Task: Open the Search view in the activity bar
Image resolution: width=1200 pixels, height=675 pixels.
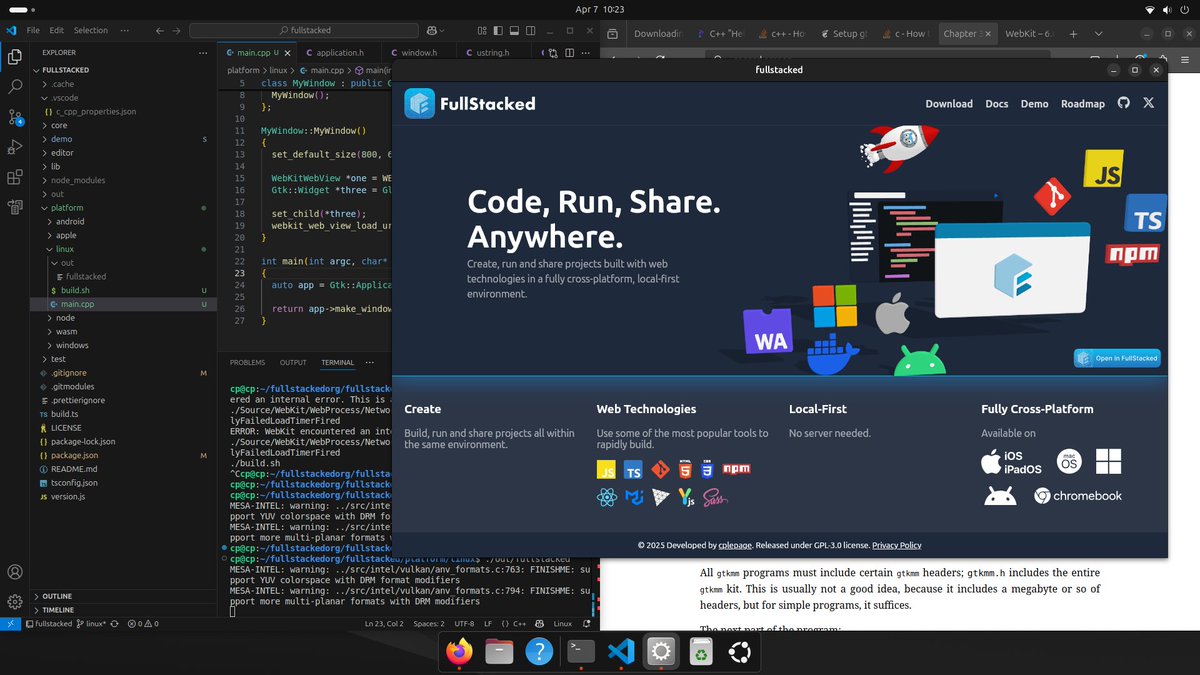Action: click(13, 88)
